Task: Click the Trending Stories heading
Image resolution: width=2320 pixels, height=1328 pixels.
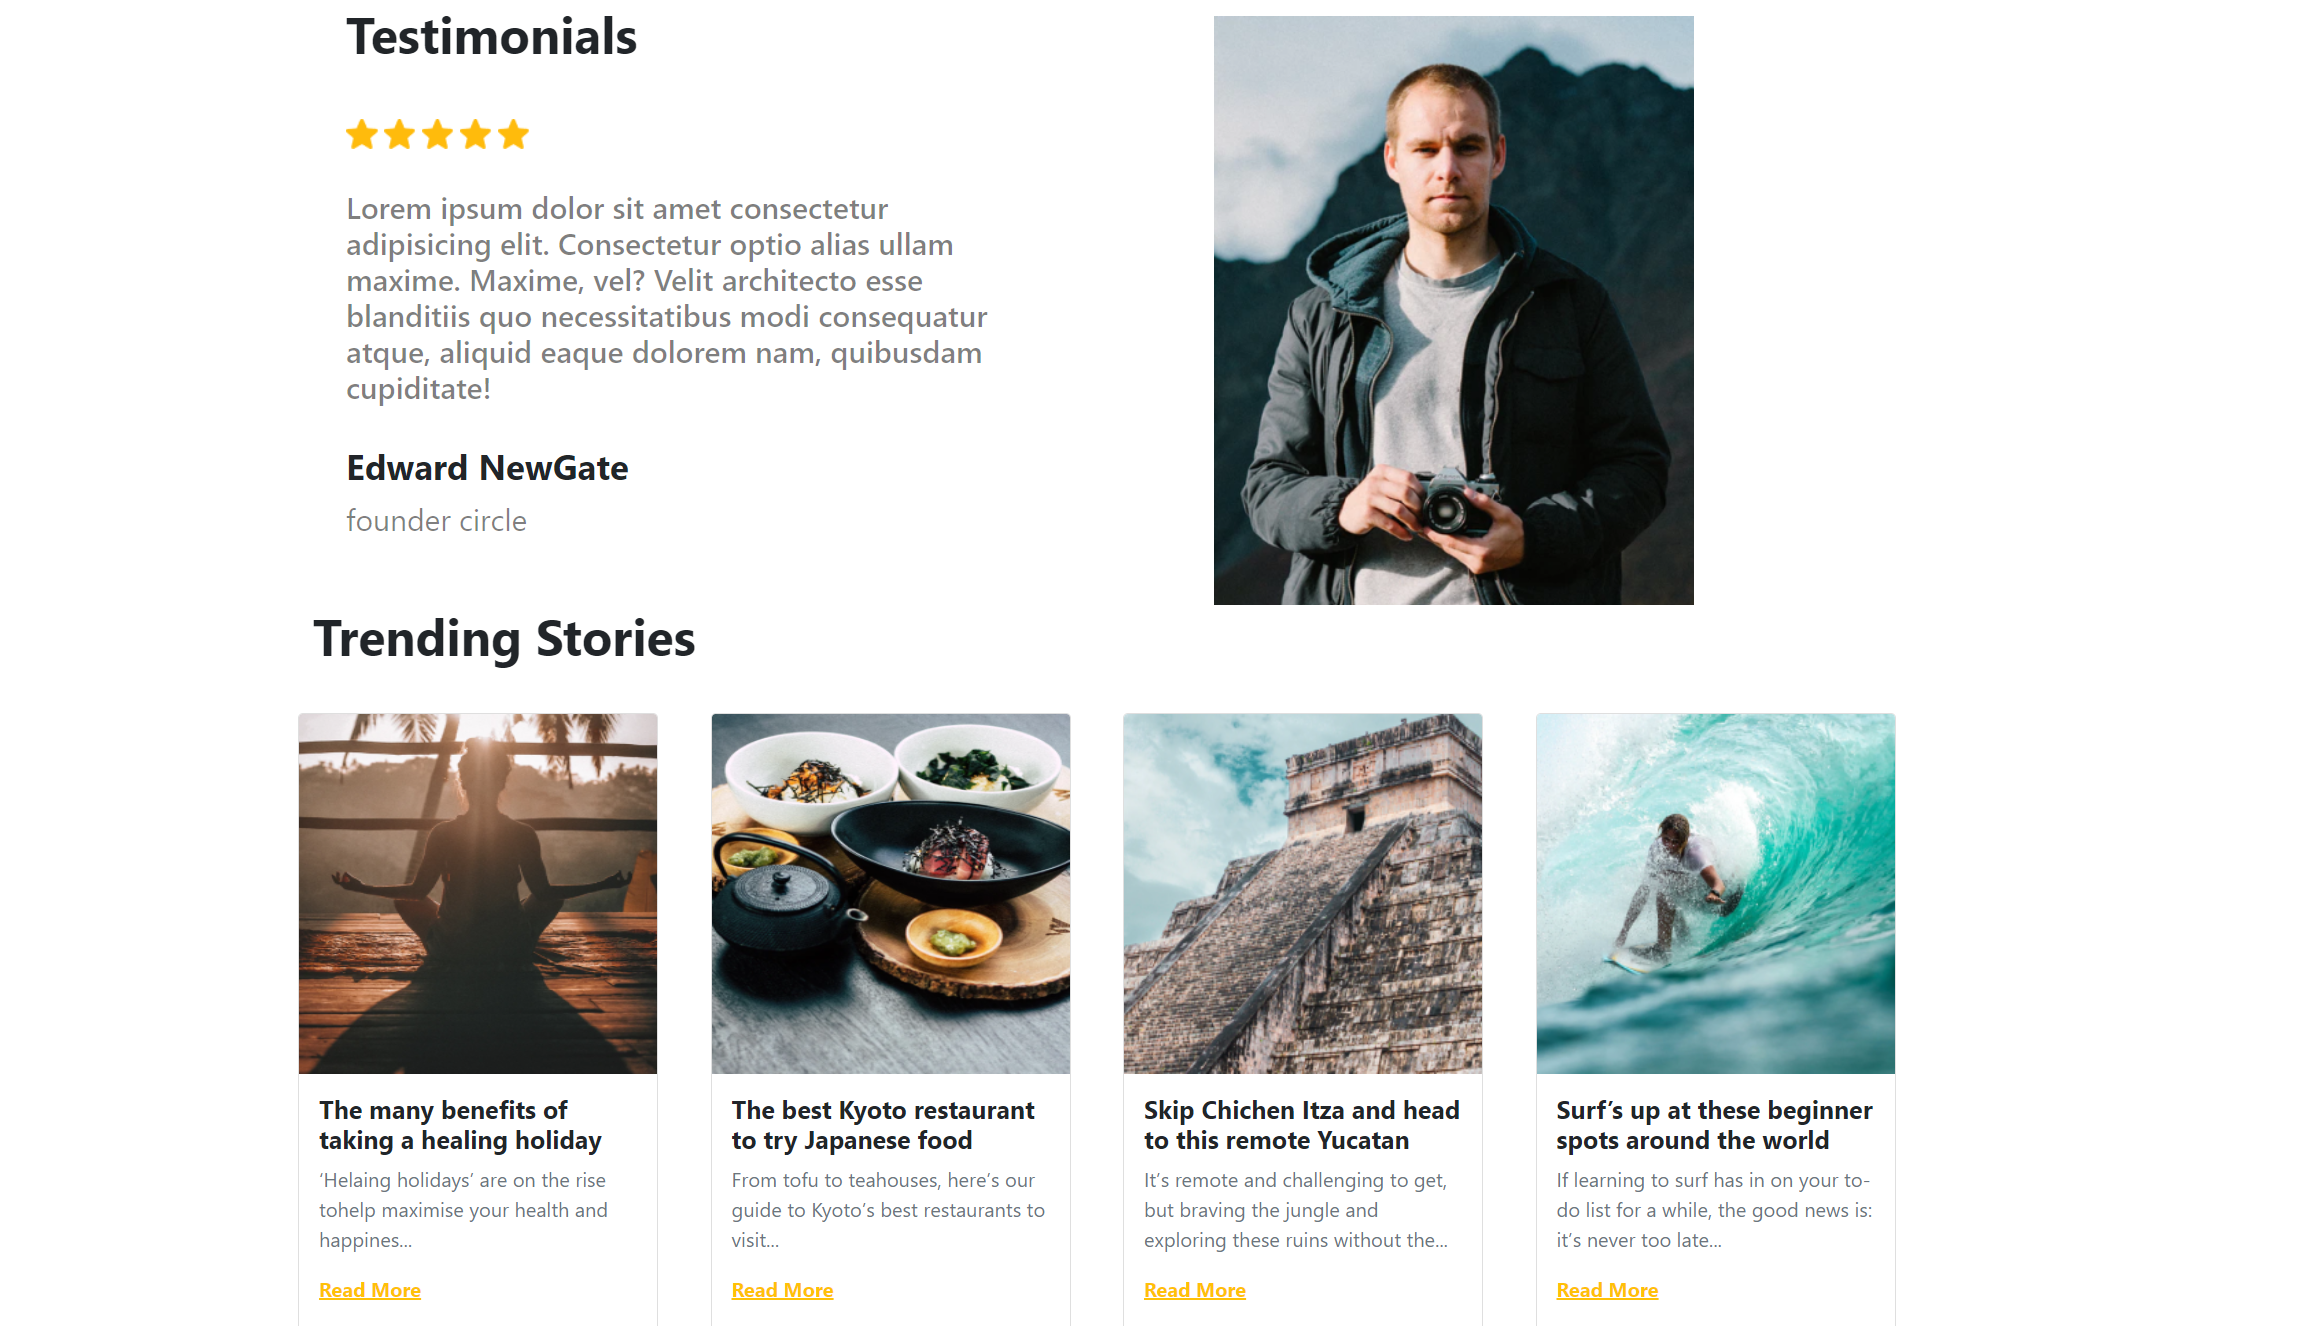Action: pos(504,639)
